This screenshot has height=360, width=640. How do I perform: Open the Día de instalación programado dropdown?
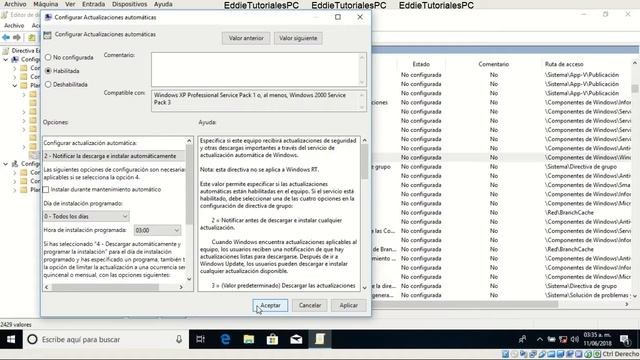[86, 216]
